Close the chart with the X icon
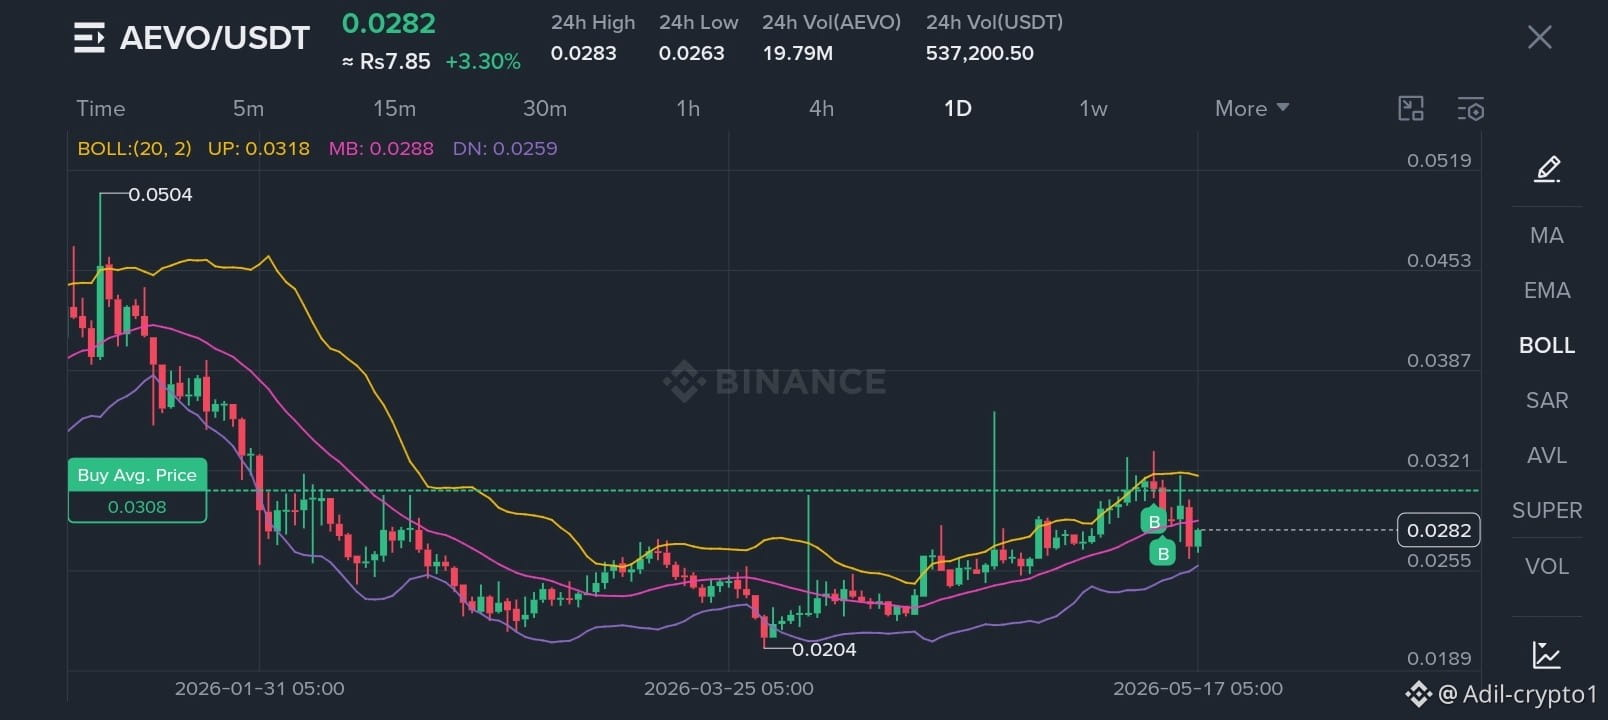Screen dimensions: 1608x720 coord(1540,38)
